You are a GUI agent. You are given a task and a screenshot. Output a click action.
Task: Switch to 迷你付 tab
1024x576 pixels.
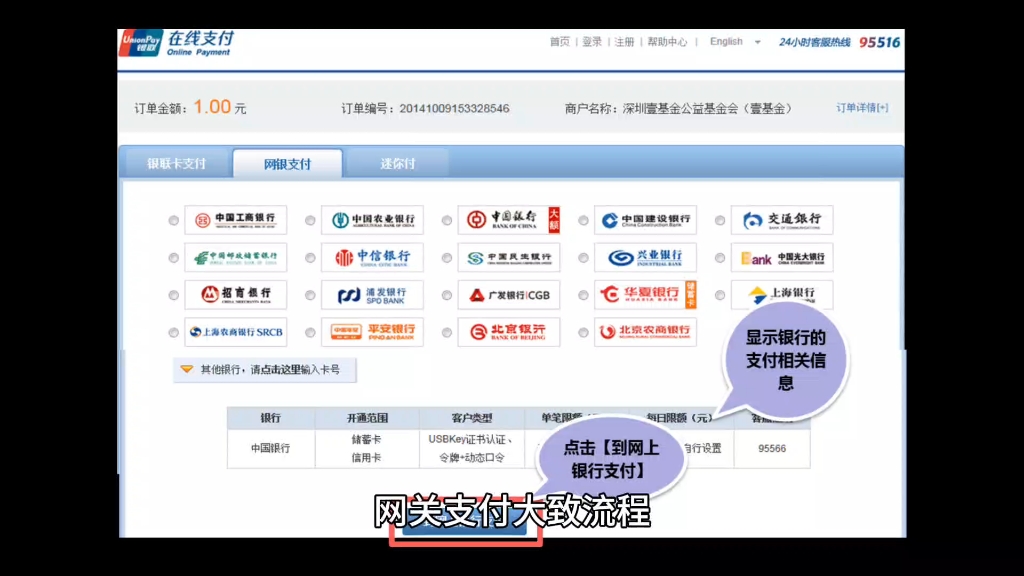[397, 163]
